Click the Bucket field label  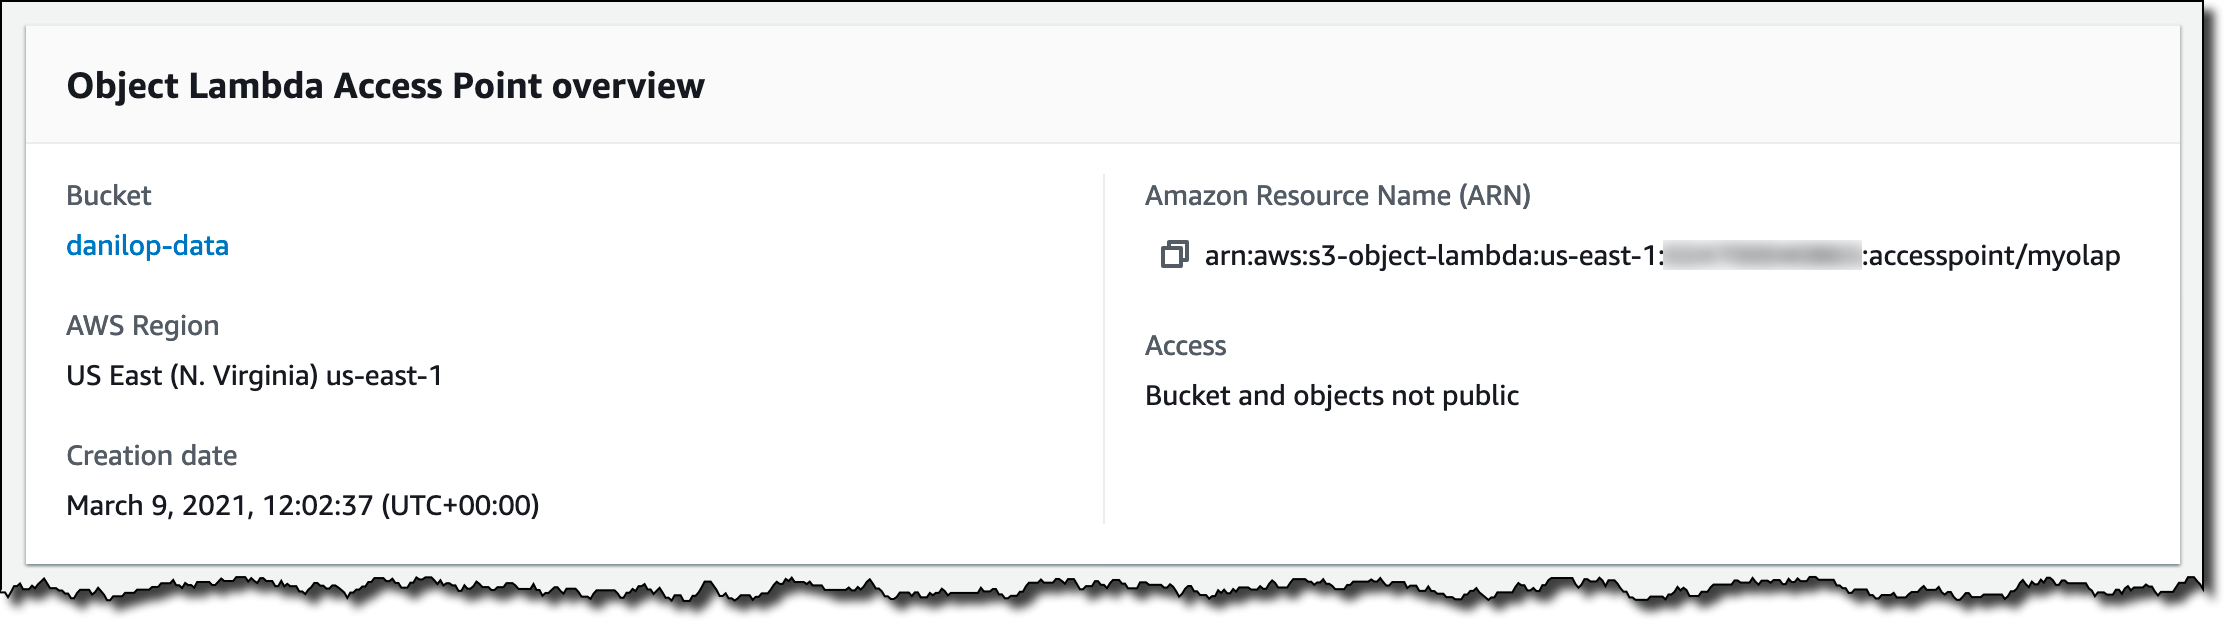click(108, 196)
